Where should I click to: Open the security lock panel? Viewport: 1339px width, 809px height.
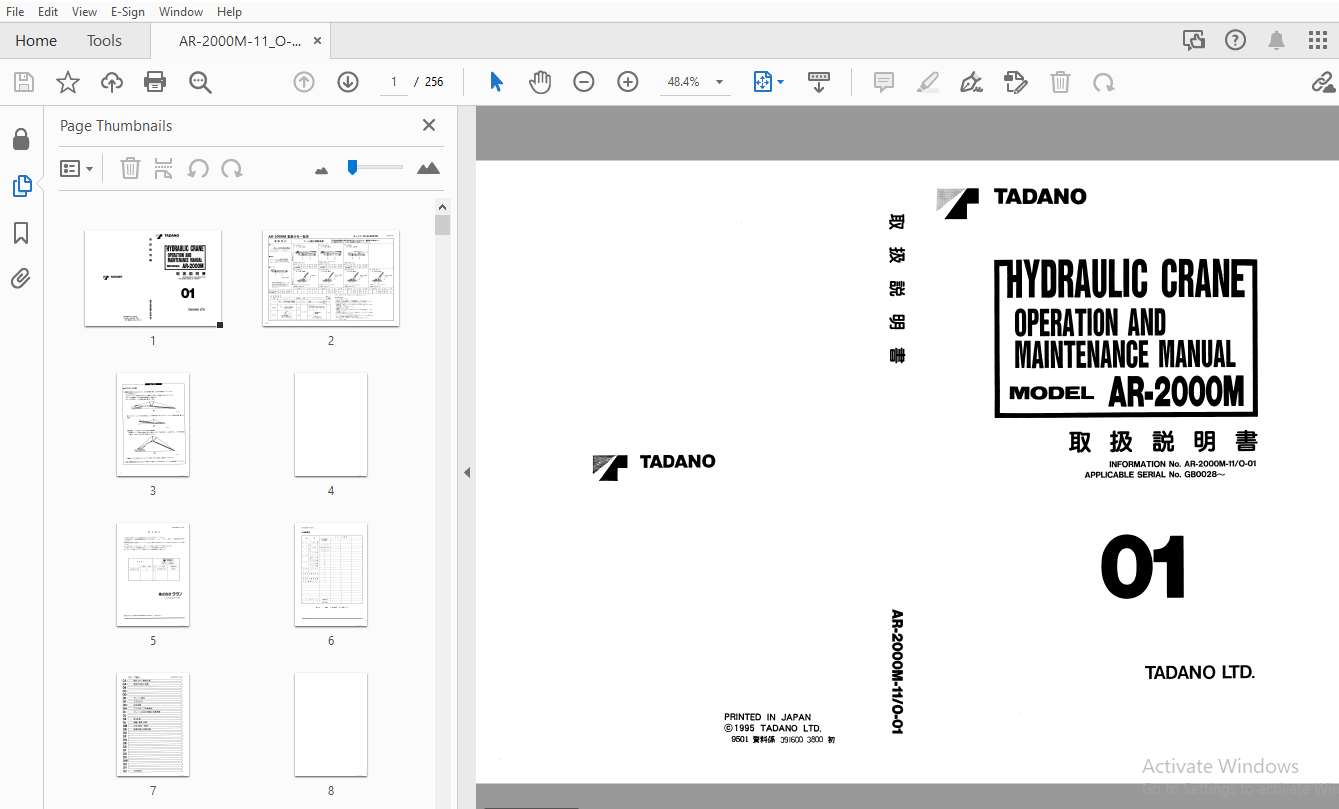21,139
